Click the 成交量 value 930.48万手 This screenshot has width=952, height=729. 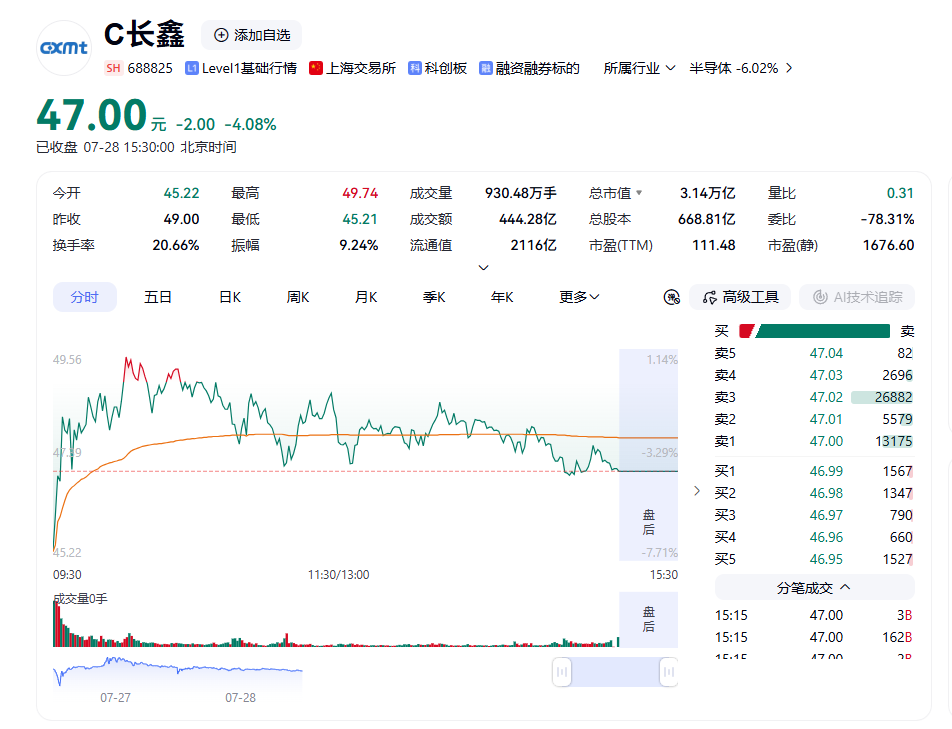[520, 193]
